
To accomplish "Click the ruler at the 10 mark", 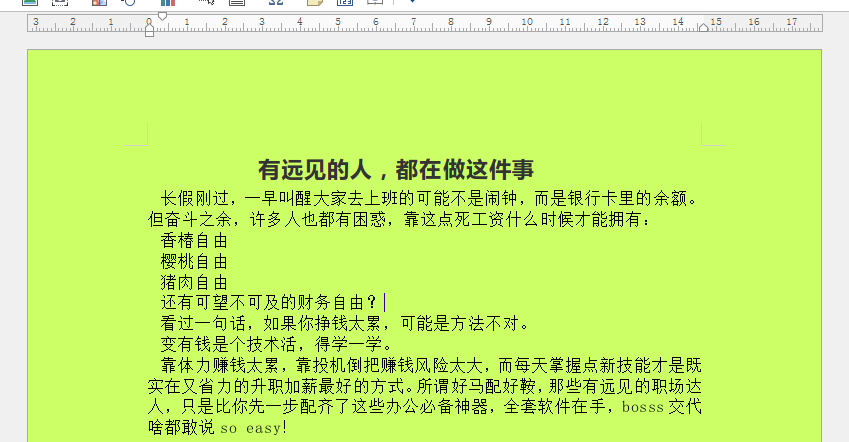I will pyautogui.click(x=527, y=22).
